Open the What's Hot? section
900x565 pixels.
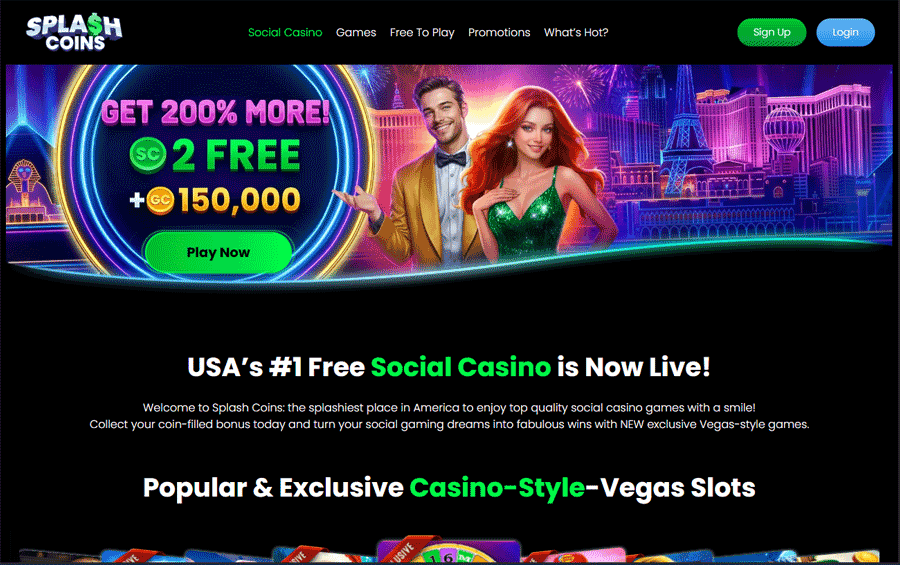click(576, 33)
